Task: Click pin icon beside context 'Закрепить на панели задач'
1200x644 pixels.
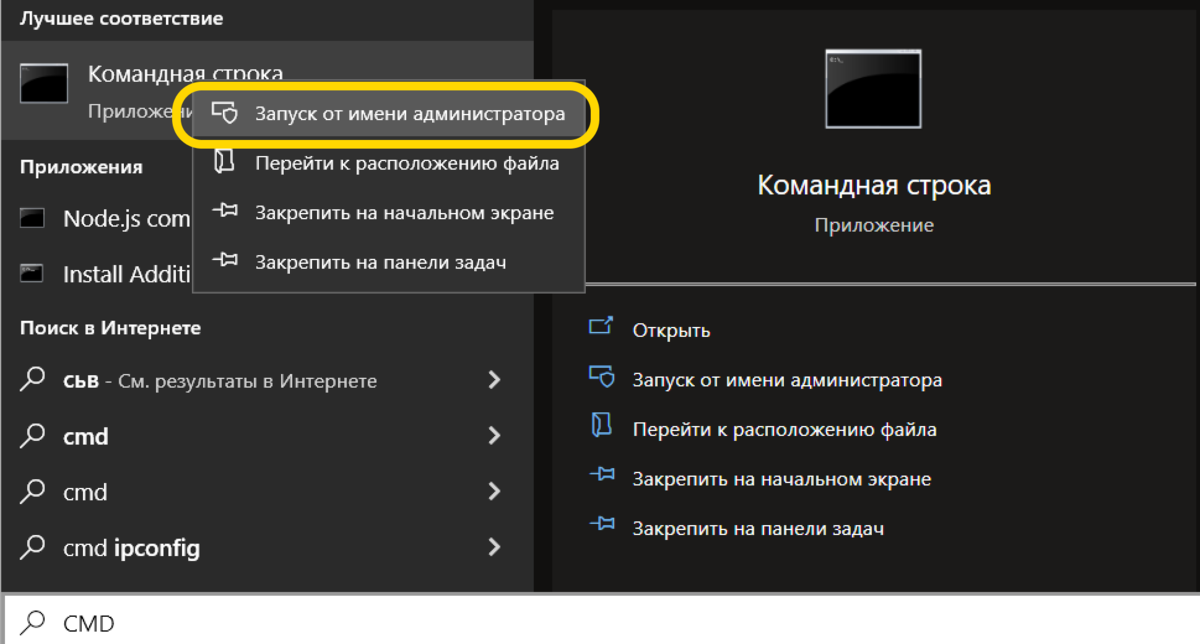Action: [x=226, y=261]
